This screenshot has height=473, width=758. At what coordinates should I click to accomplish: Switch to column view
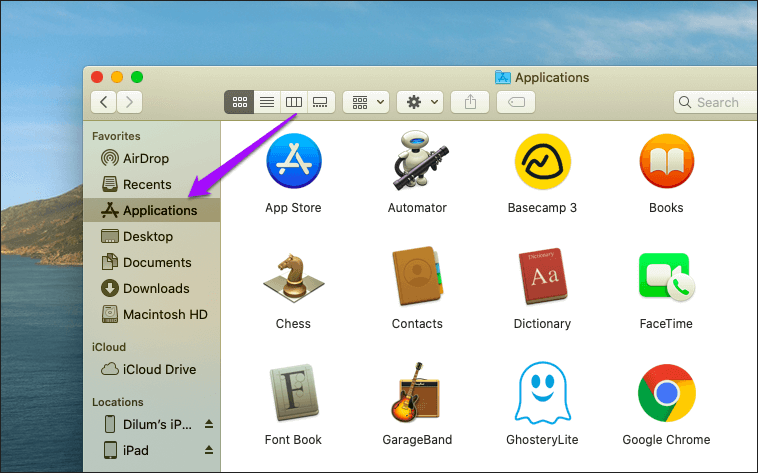[294, 102]
